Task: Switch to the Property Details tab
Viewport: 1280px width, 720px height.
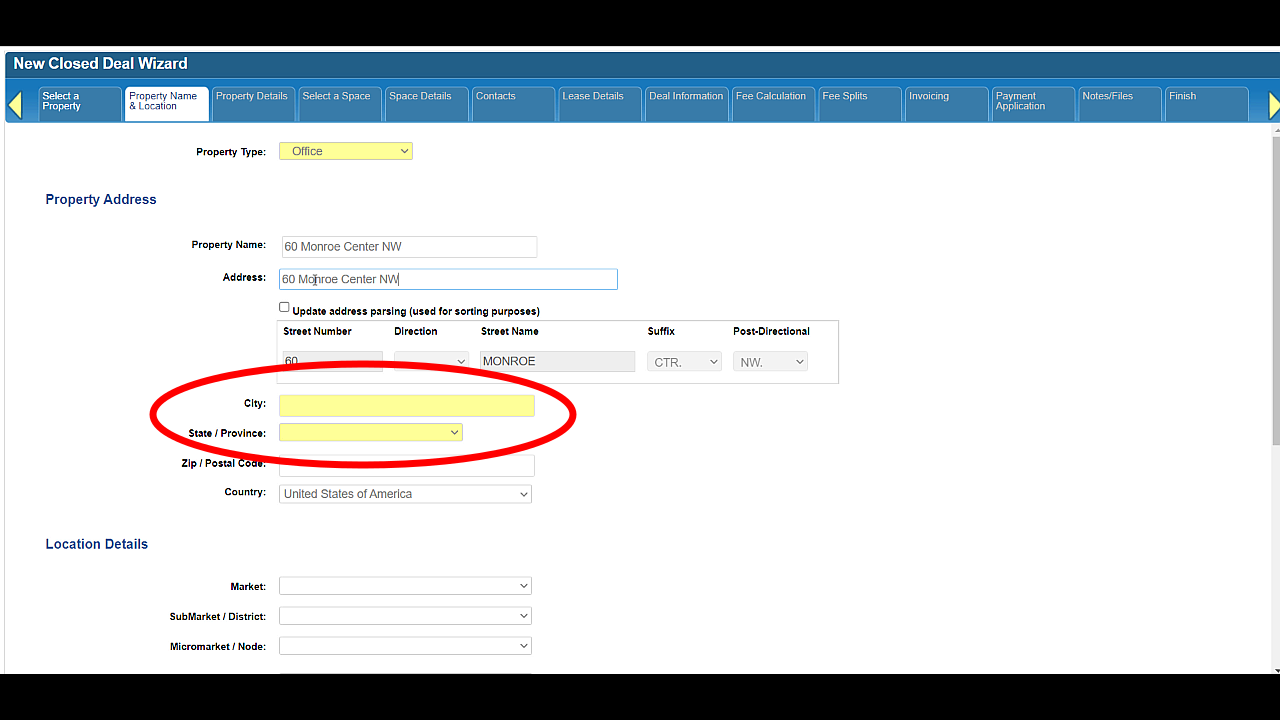Action: click(x=252, y=104)
